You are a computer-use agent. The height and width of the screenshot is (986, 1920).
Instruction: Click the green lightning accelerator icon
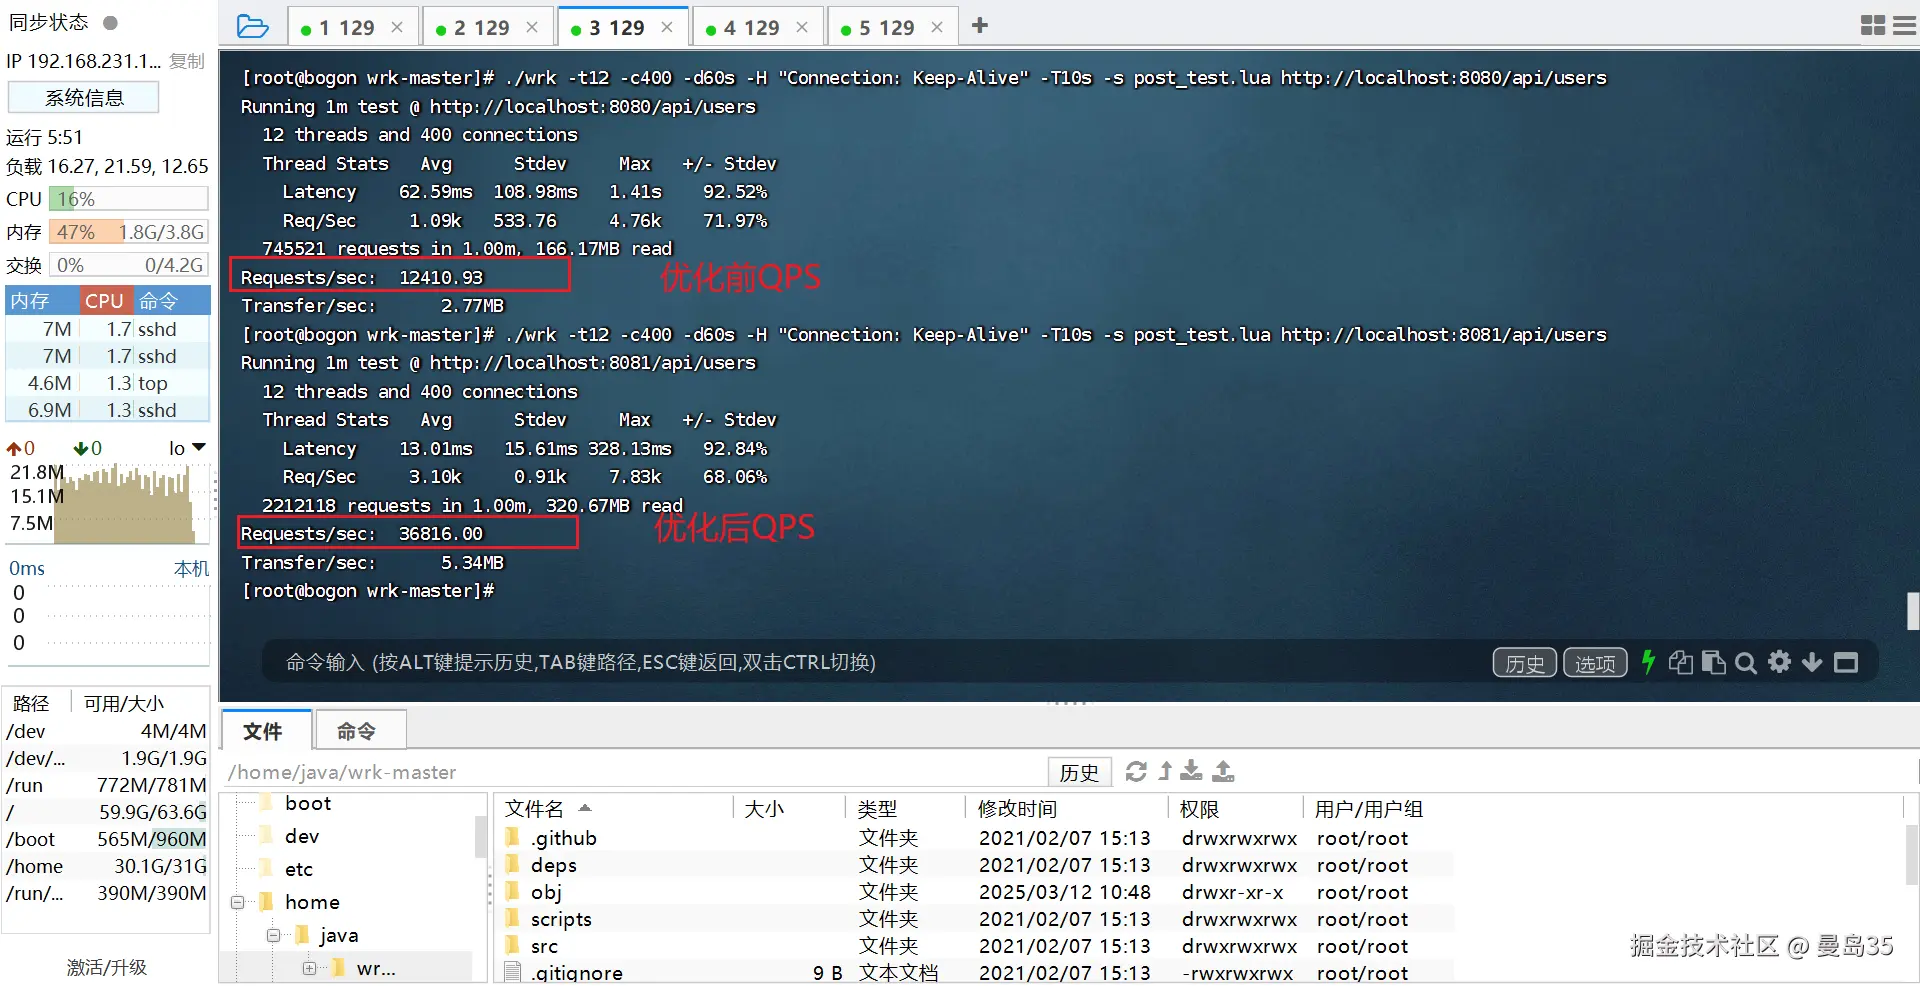[1648, 662]
